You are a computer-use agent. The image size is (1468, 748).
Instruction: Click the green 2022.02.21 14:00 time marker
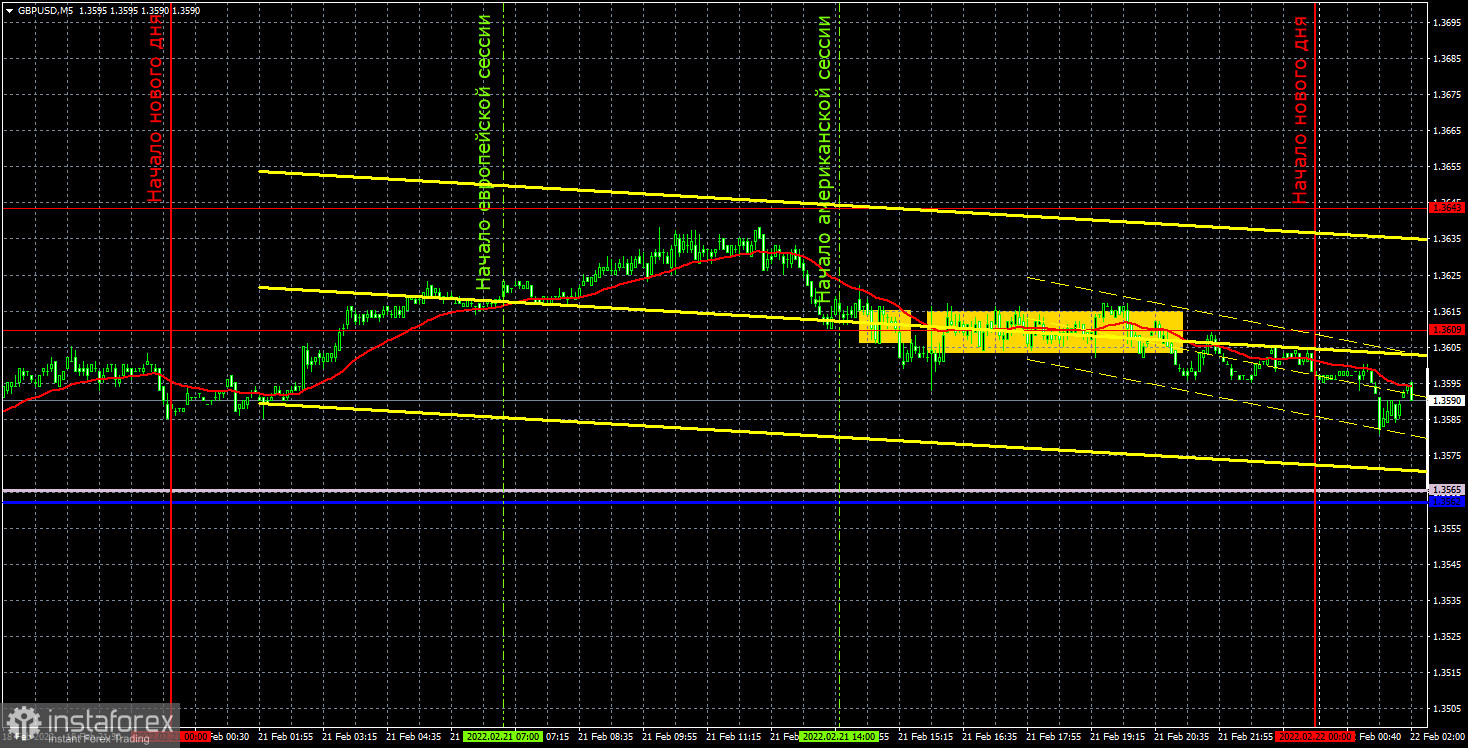click(840, 736)
